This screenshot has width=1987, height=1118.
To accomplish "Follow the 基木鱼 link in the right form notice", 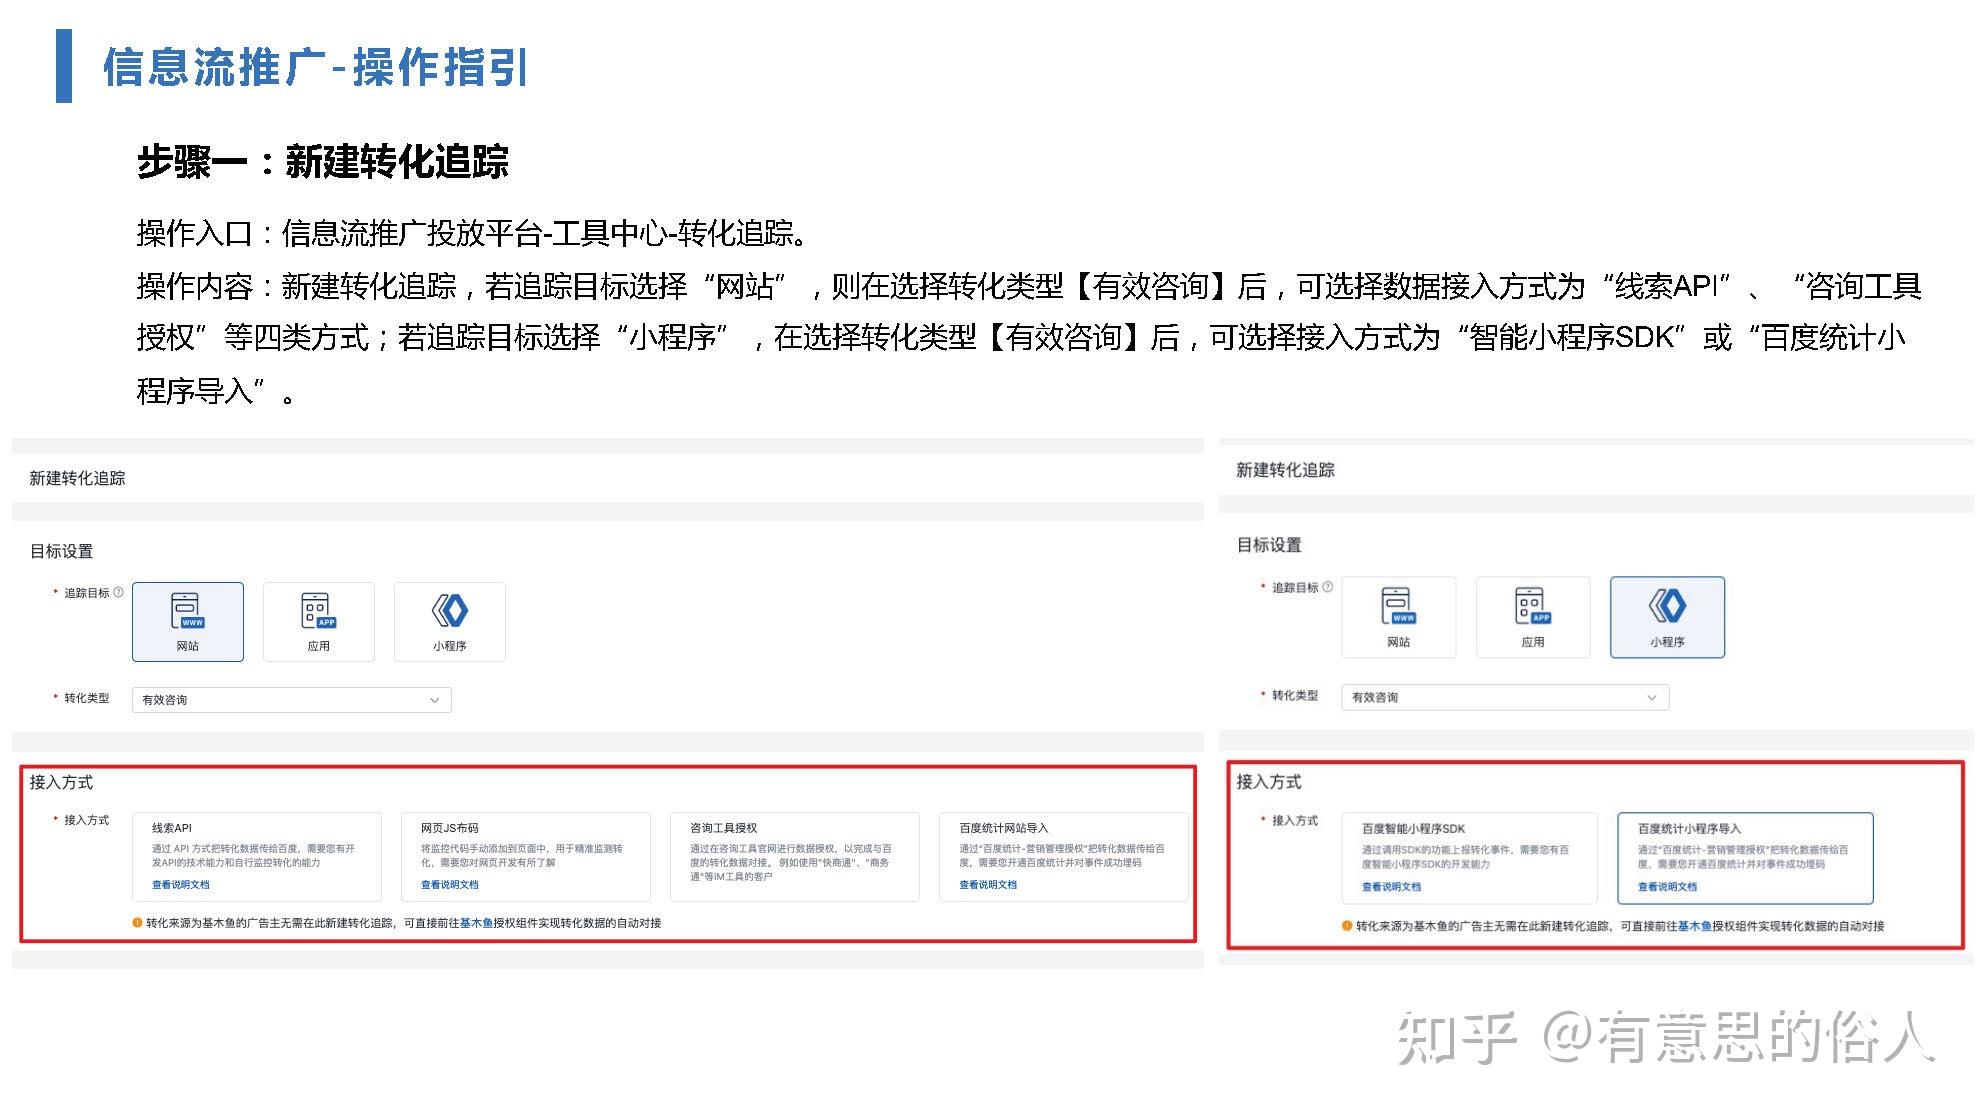I will point(1694,926).
